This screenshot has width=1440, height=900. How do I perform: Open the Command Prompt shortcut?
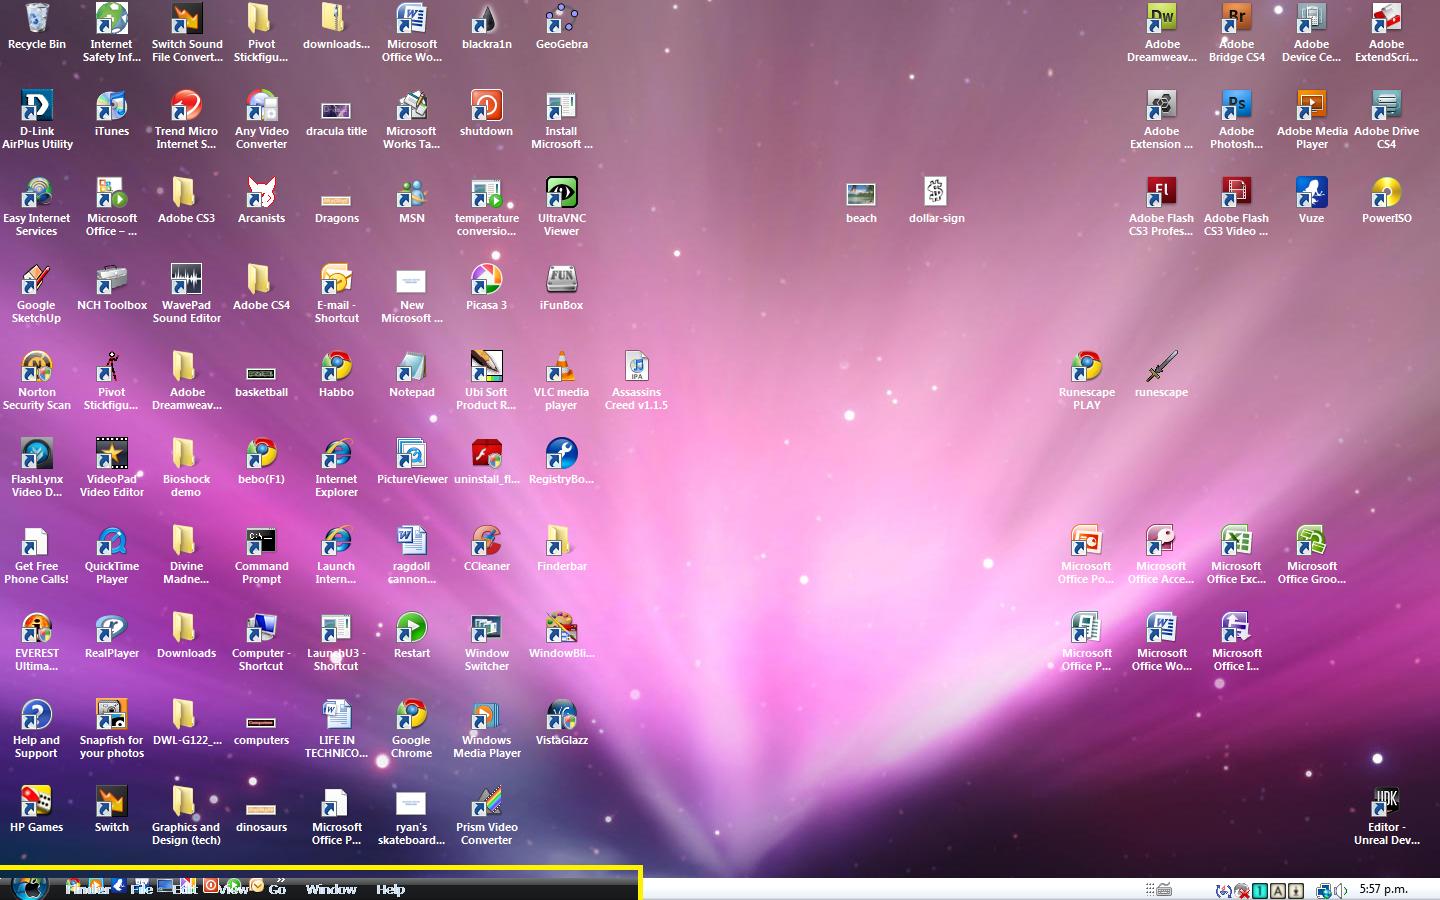[262, 555]
